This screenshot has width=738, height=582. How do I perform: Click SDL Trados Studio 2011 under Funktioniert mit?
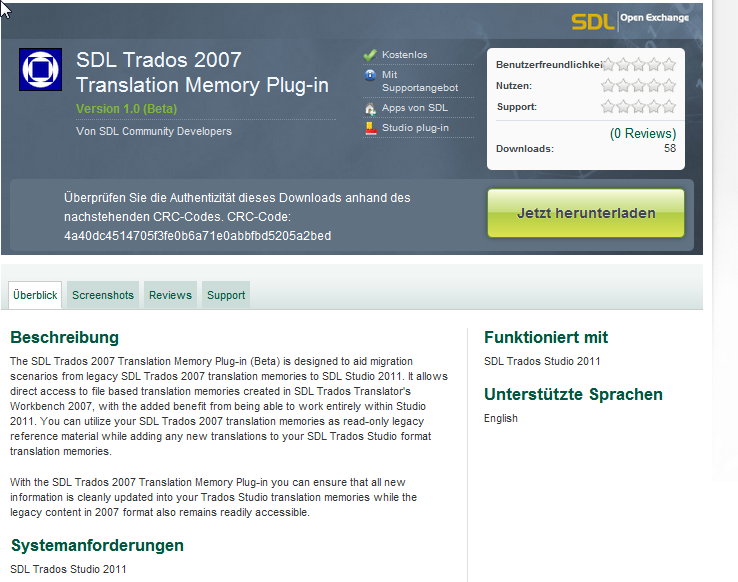pos(542,361)
